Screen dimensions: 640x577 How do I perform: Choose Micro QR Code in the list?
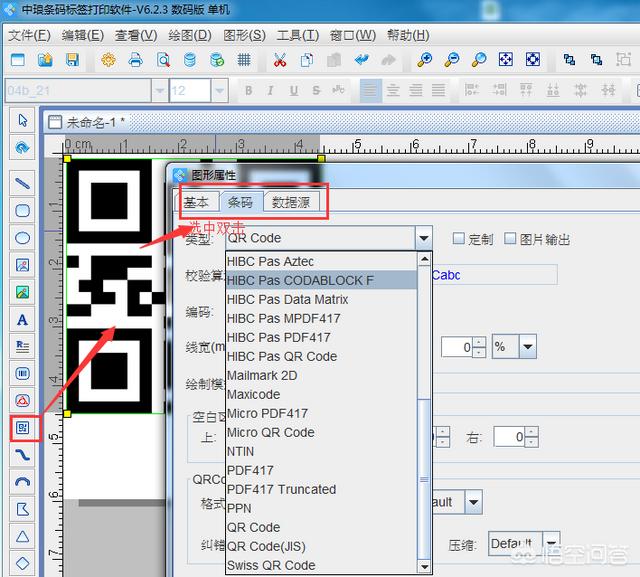click(270, 432)
